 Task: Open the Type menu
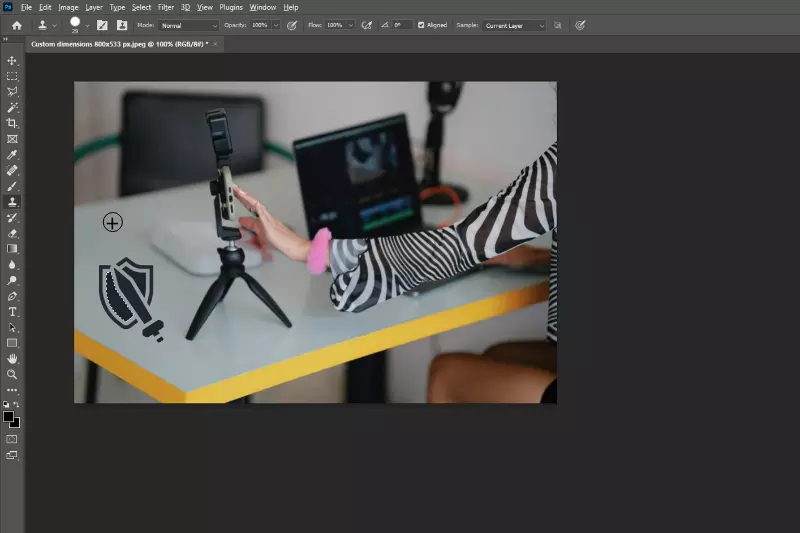pos(117,8)
